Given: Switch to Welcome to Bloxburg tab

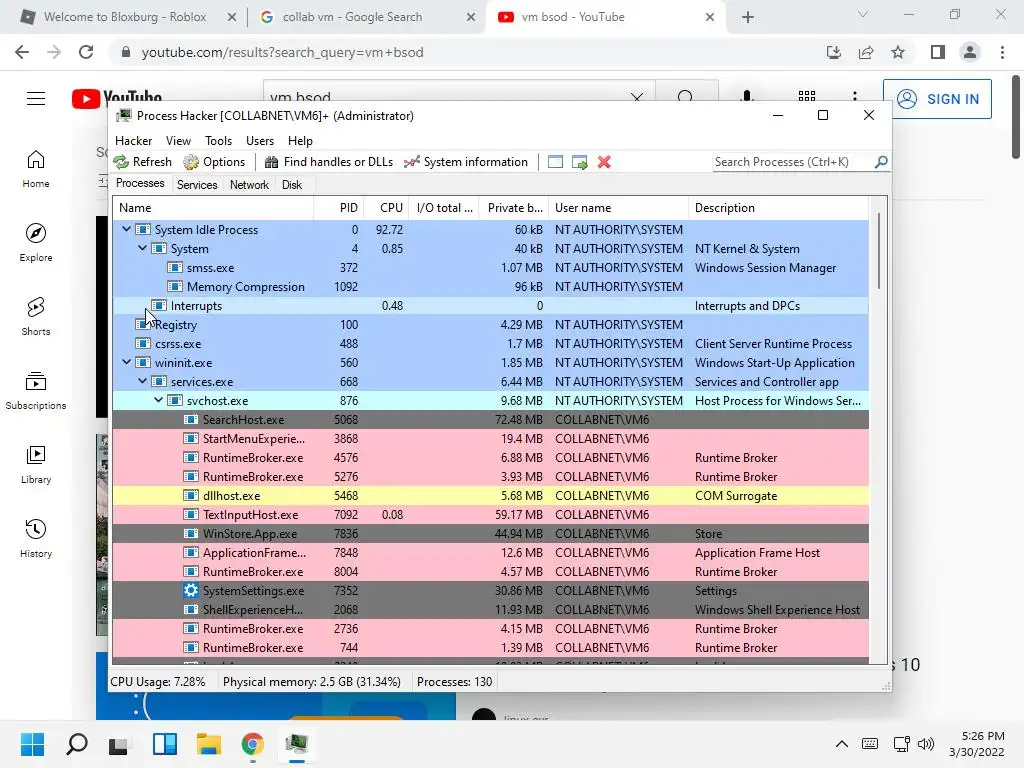Looking at the screenshot, I should pos(124,17).
